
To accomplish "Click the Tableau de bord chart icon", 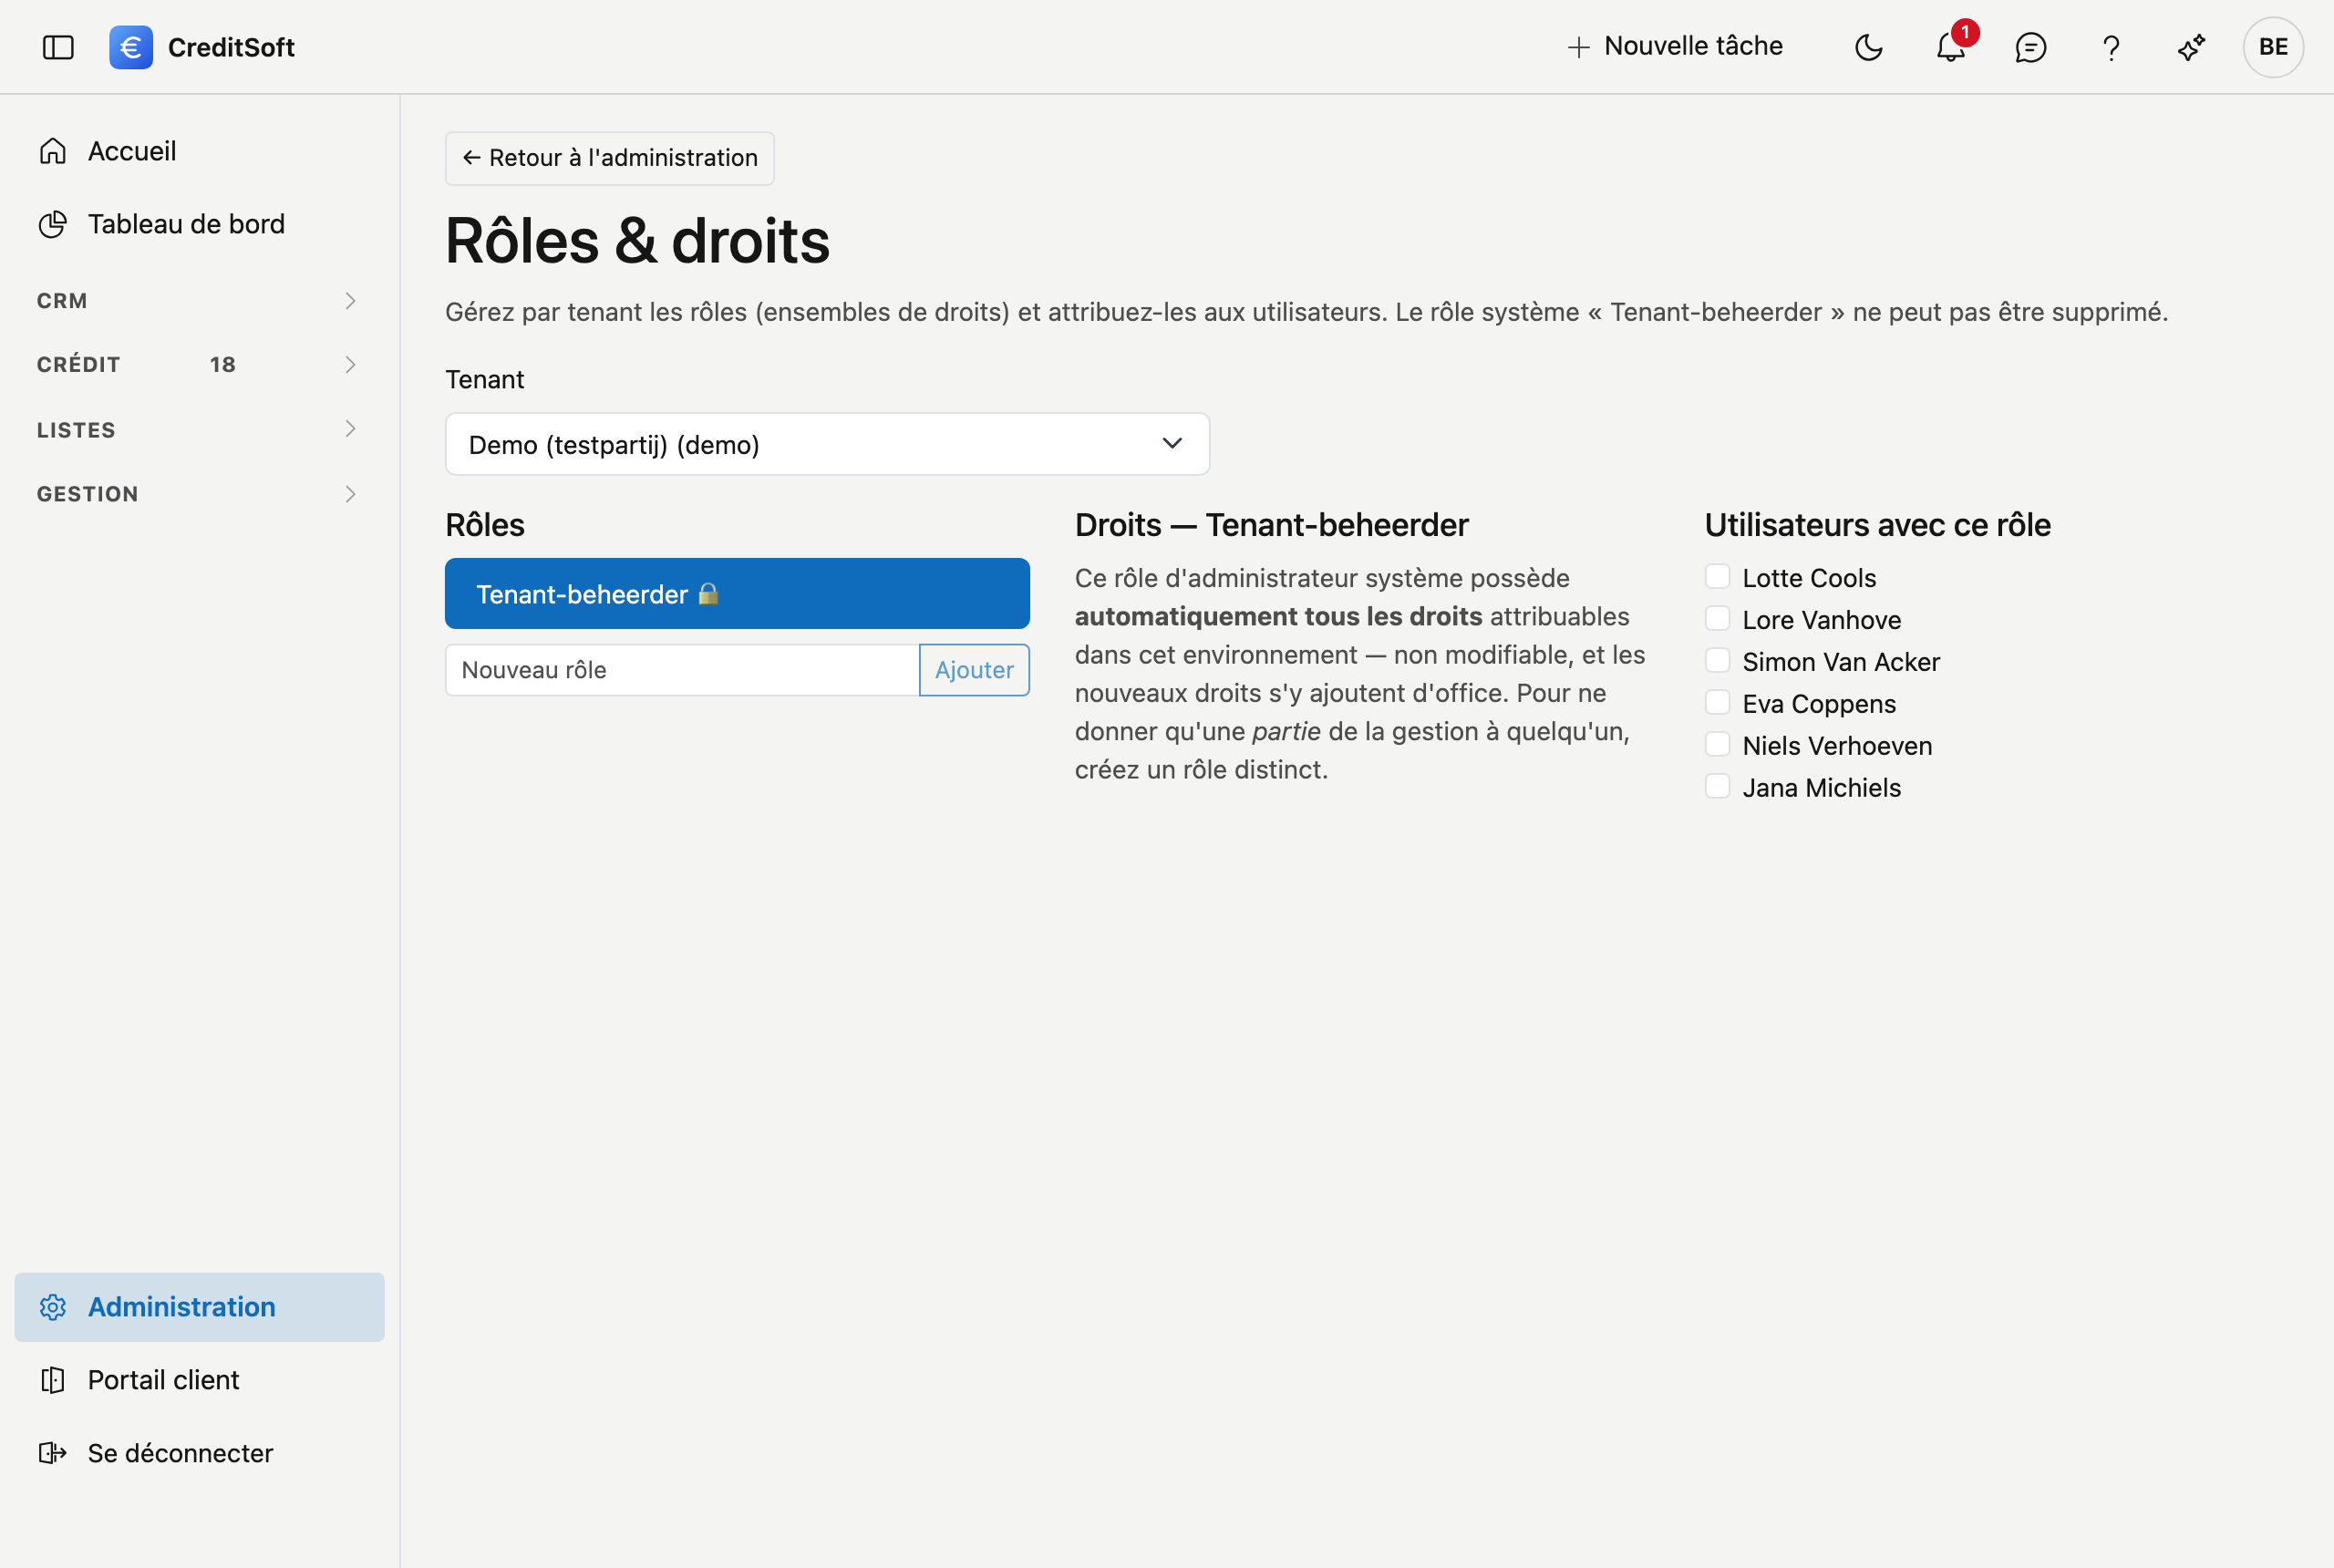I will click(53, 224).
